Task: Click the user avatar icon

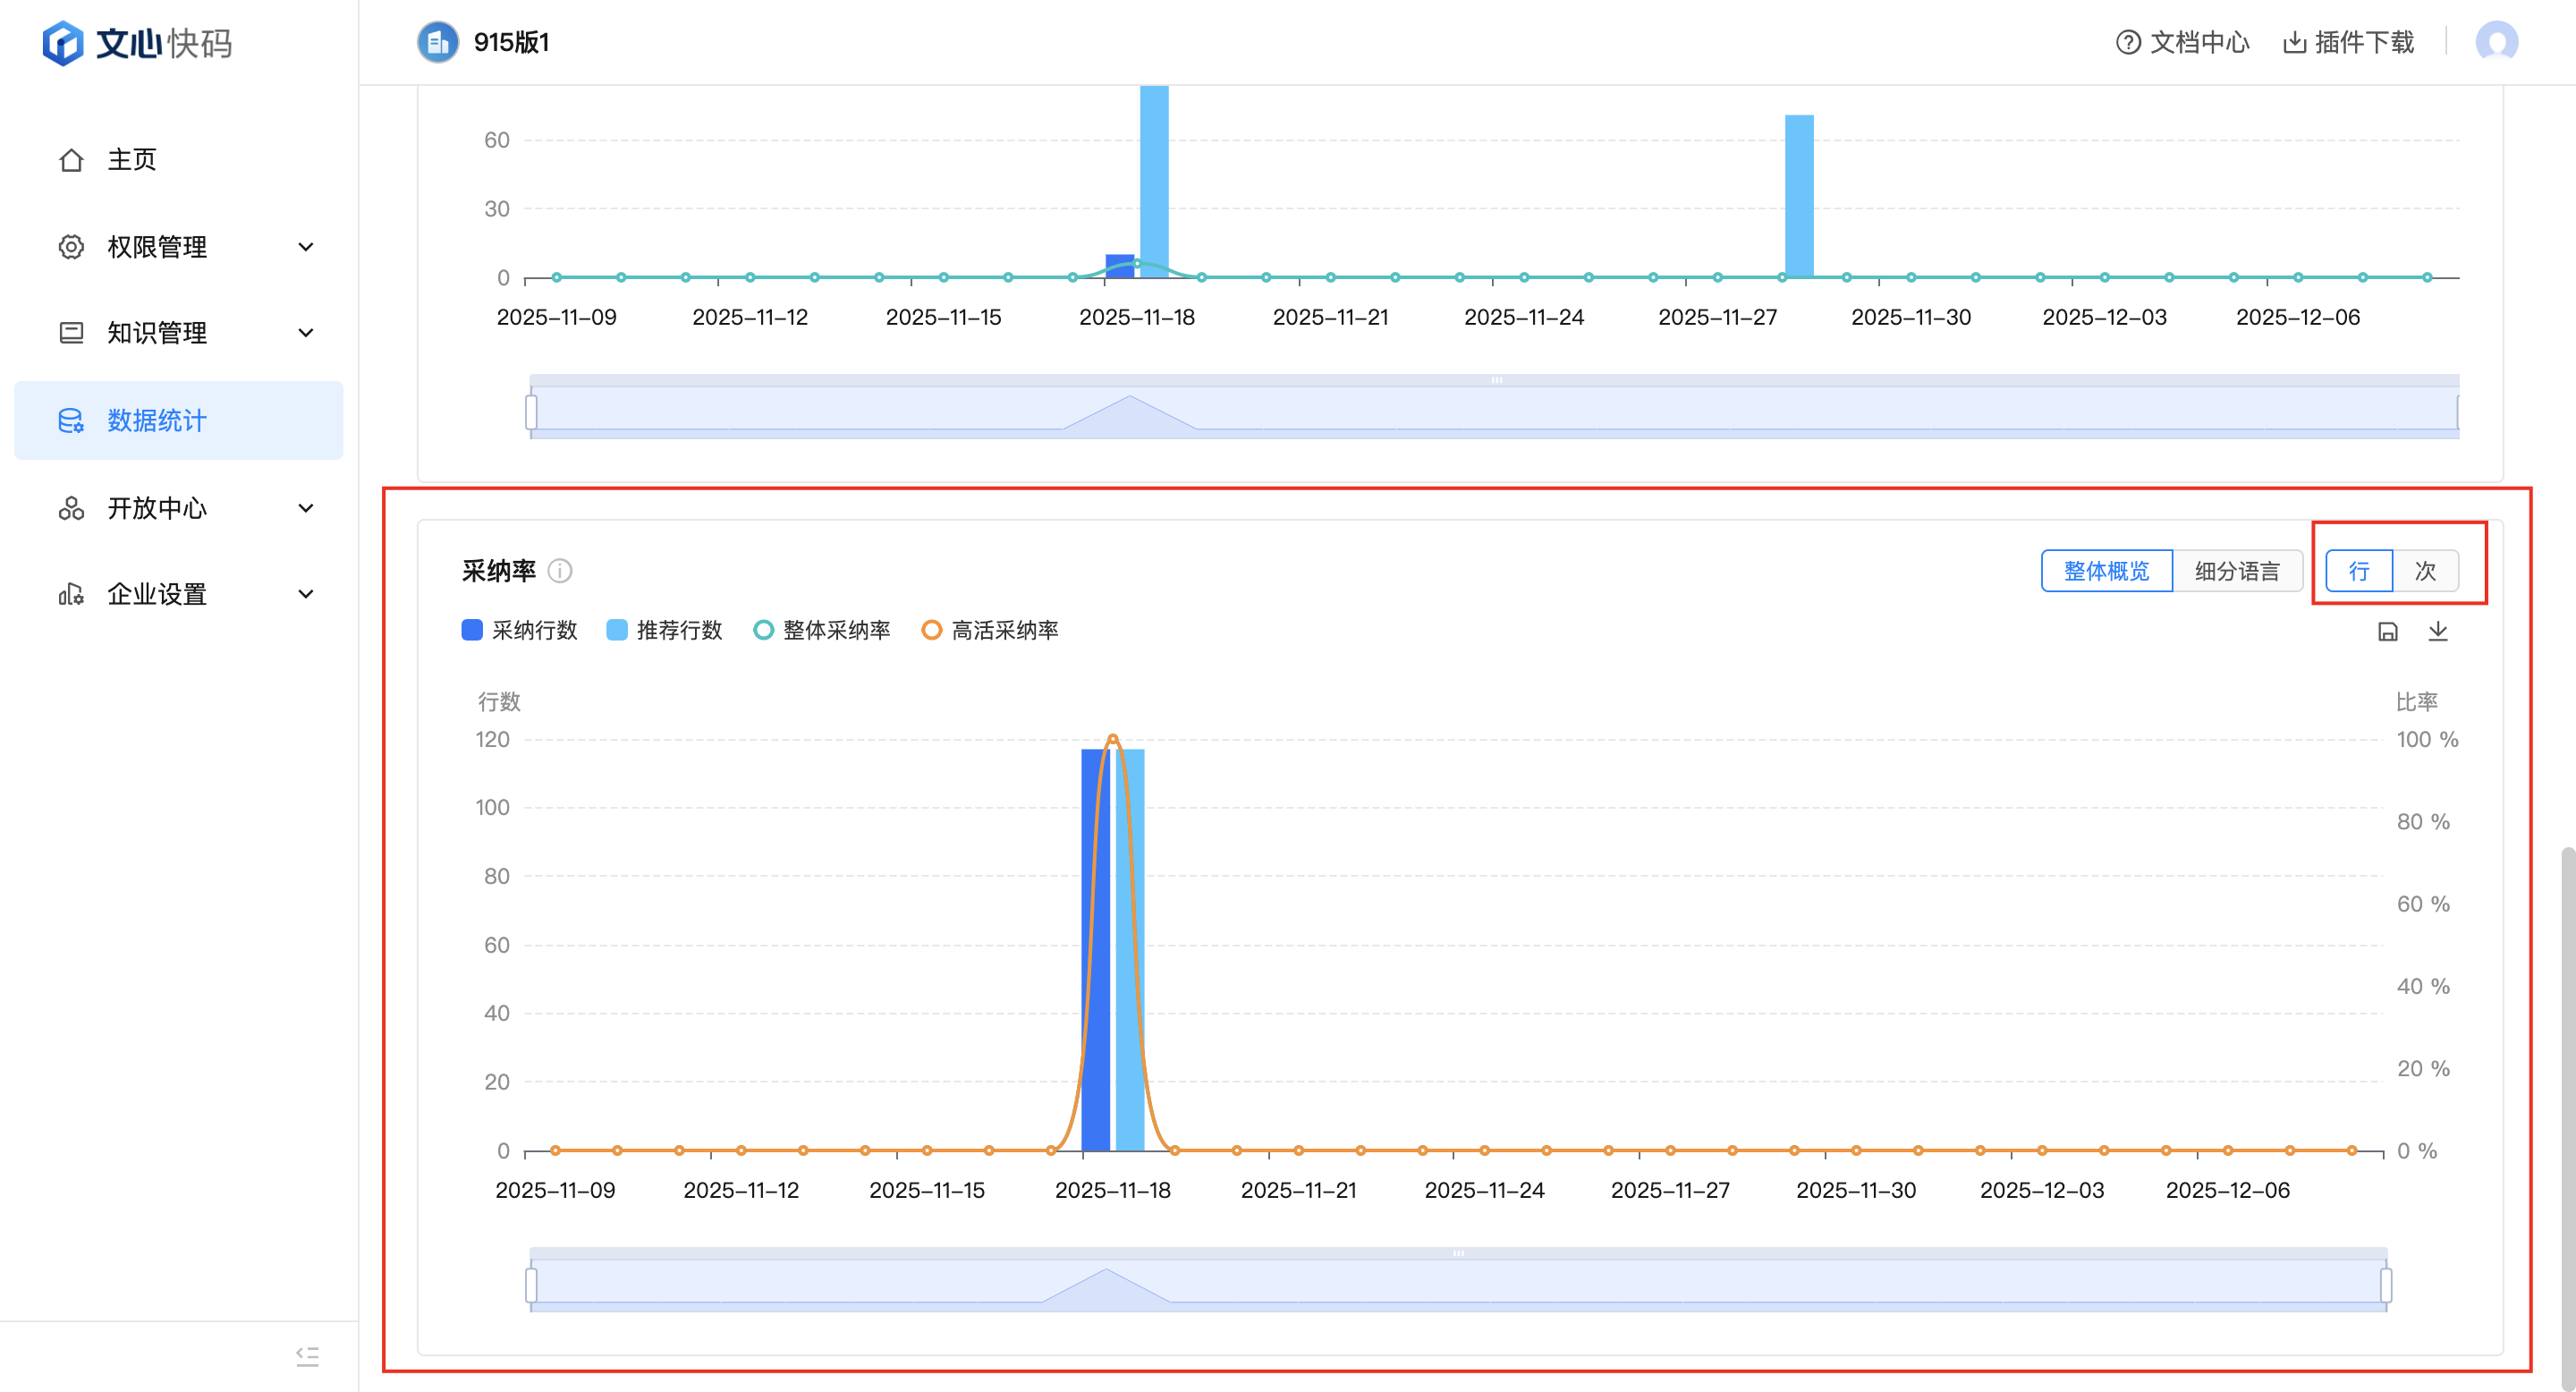Action: tap(2496, 42)
